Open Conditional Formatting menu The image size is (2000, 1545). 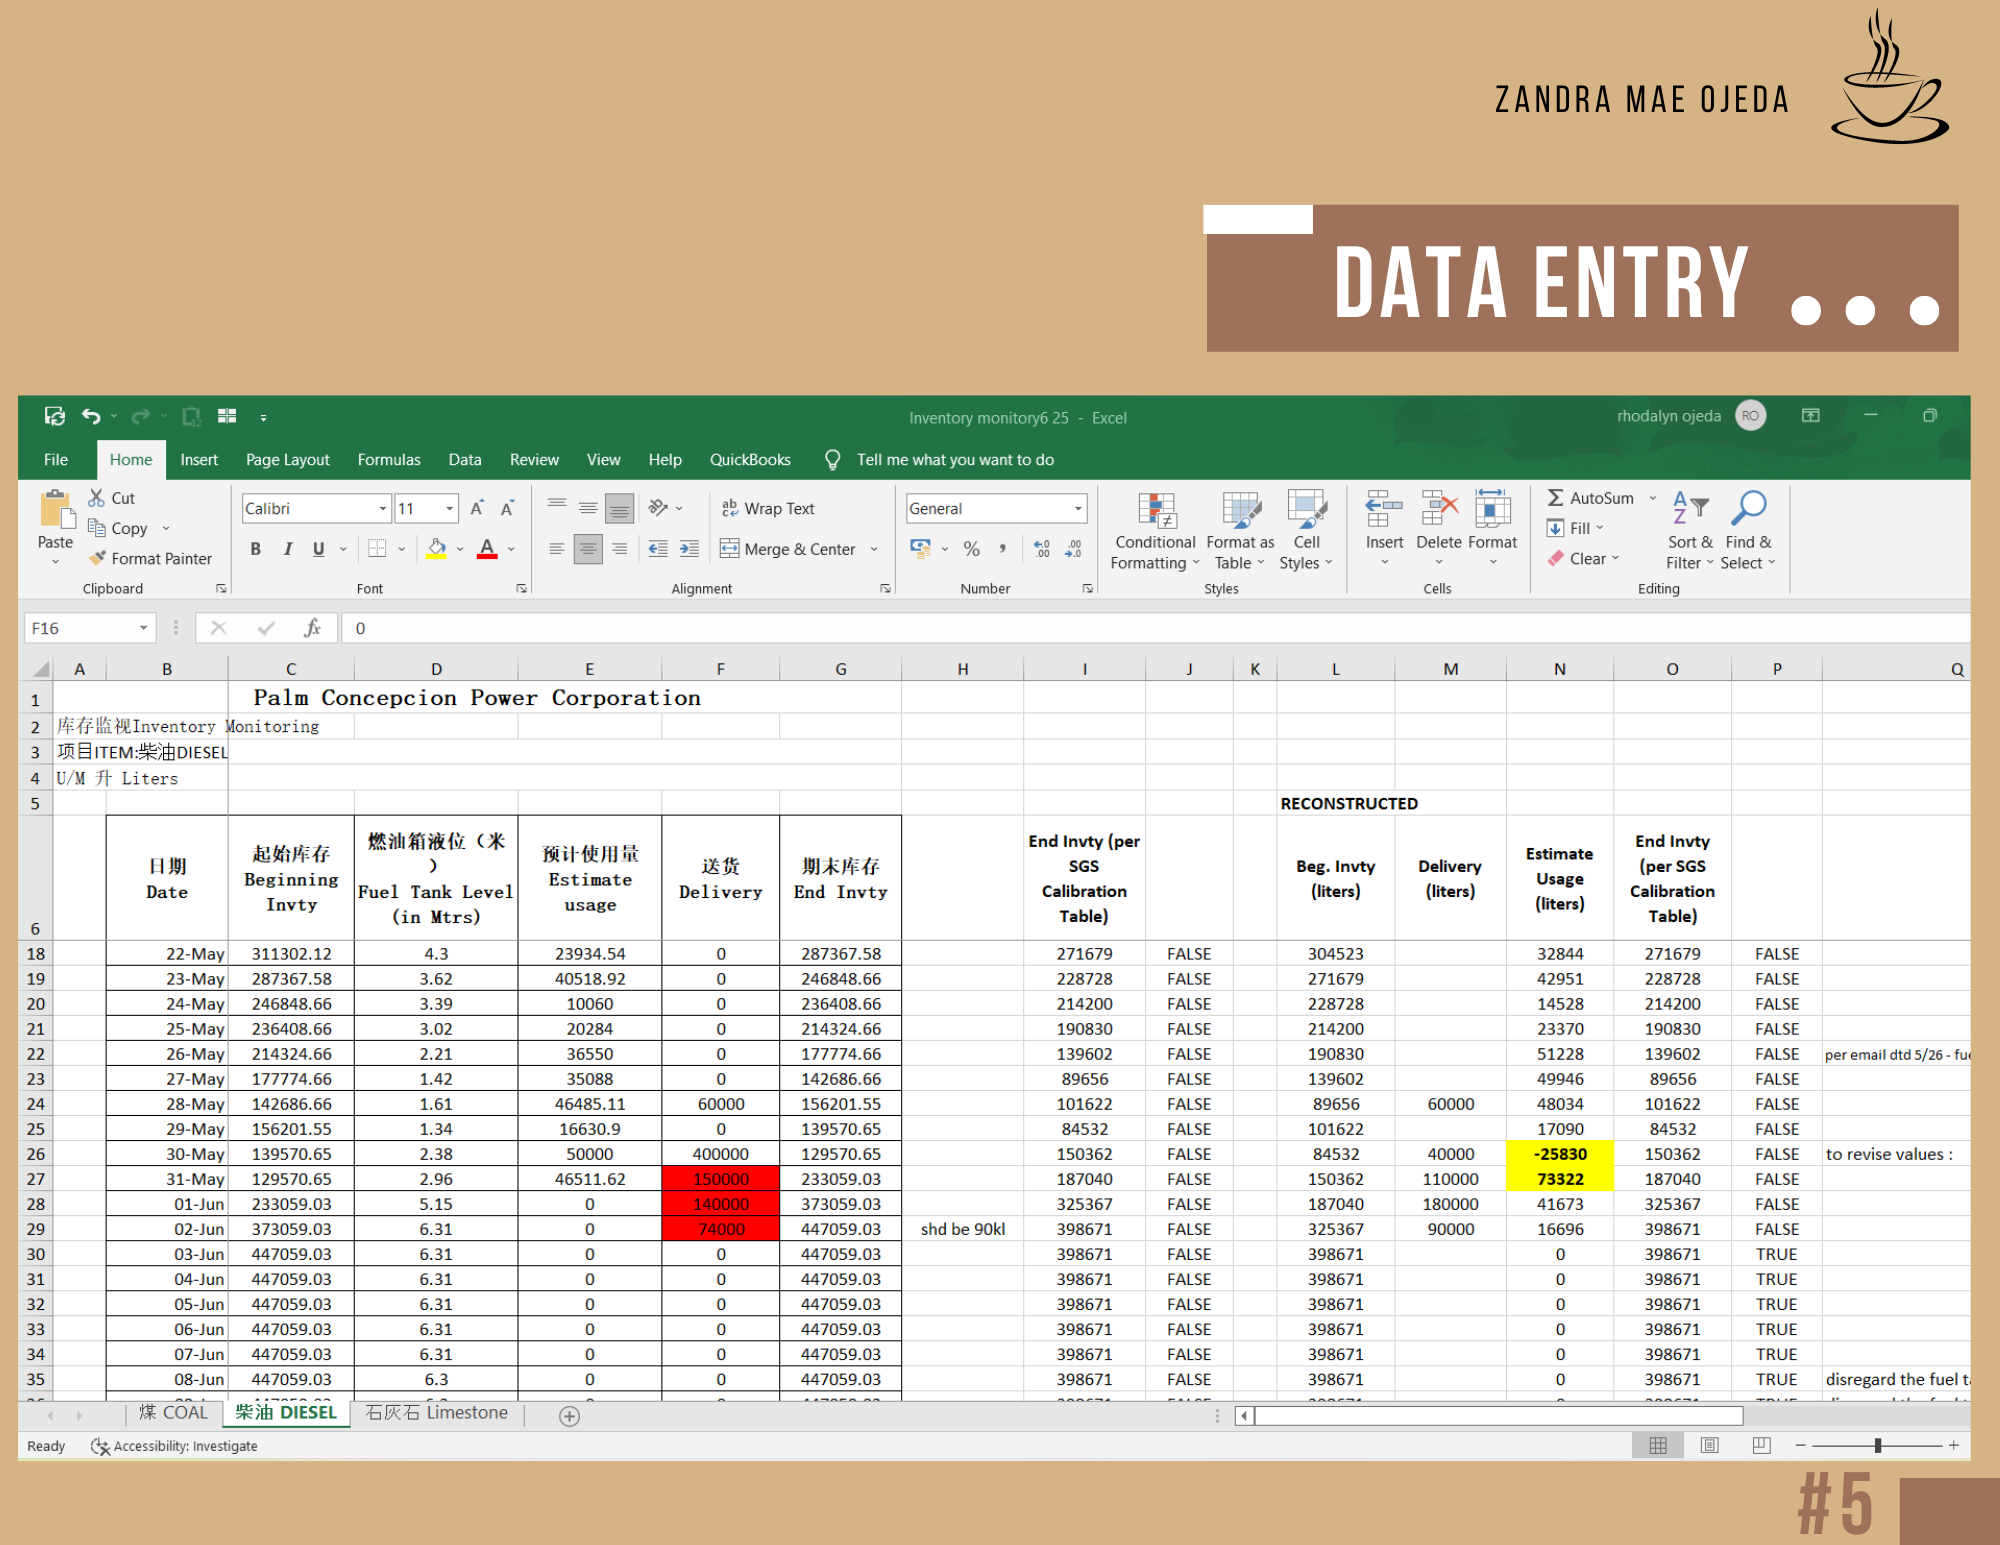coord(1155,532)
